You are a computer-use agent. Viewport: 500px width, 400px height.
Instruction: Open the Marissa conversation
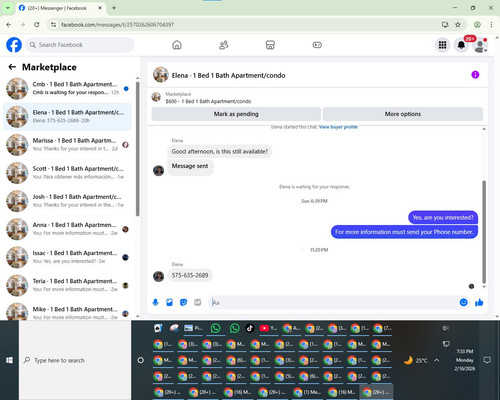point(68,145)
